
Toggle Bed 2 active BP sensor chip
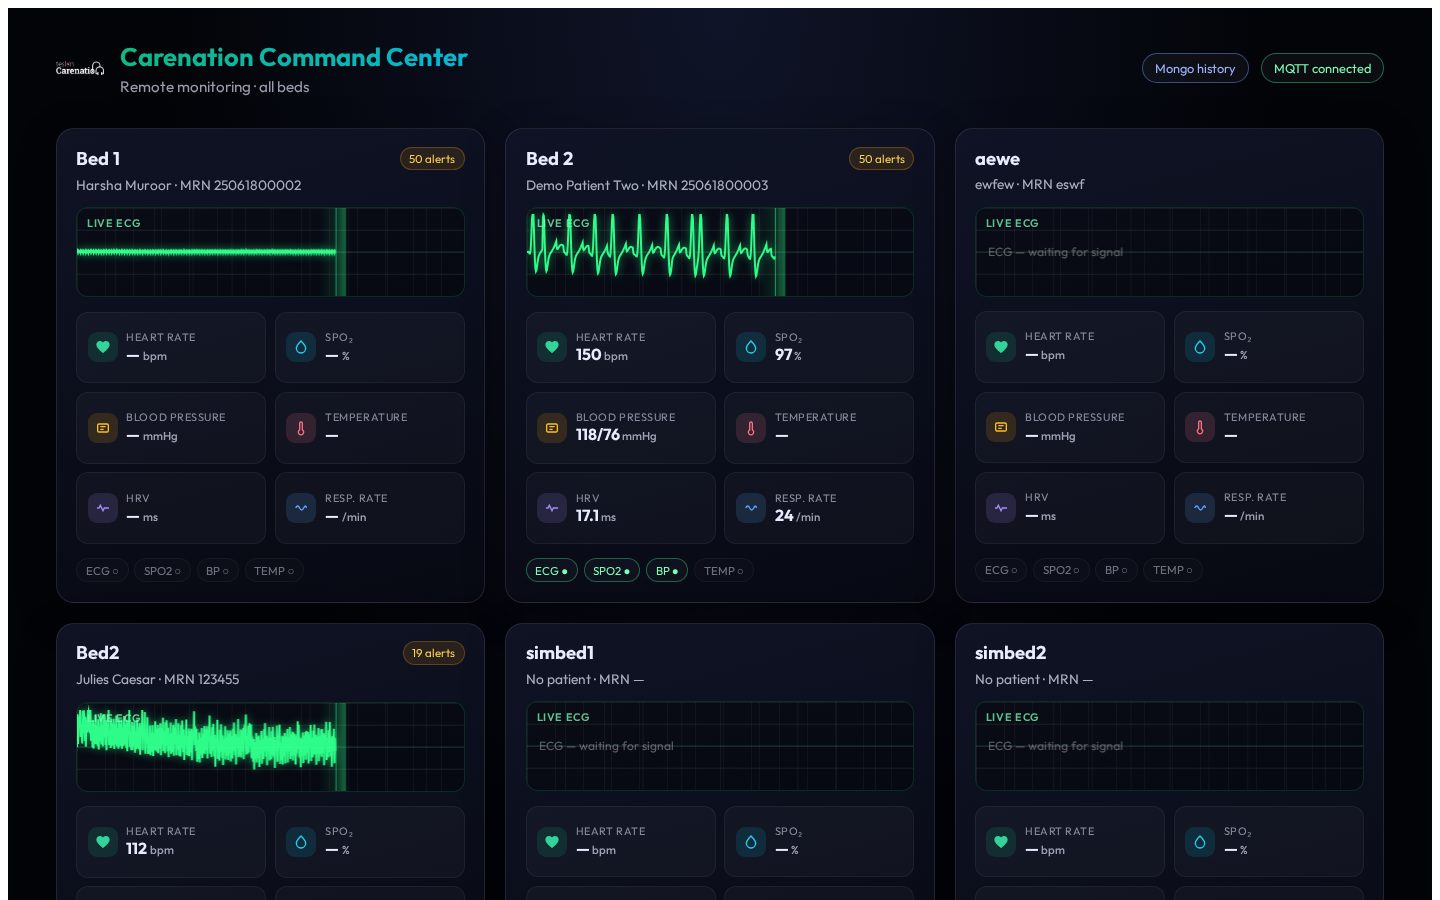667,571
